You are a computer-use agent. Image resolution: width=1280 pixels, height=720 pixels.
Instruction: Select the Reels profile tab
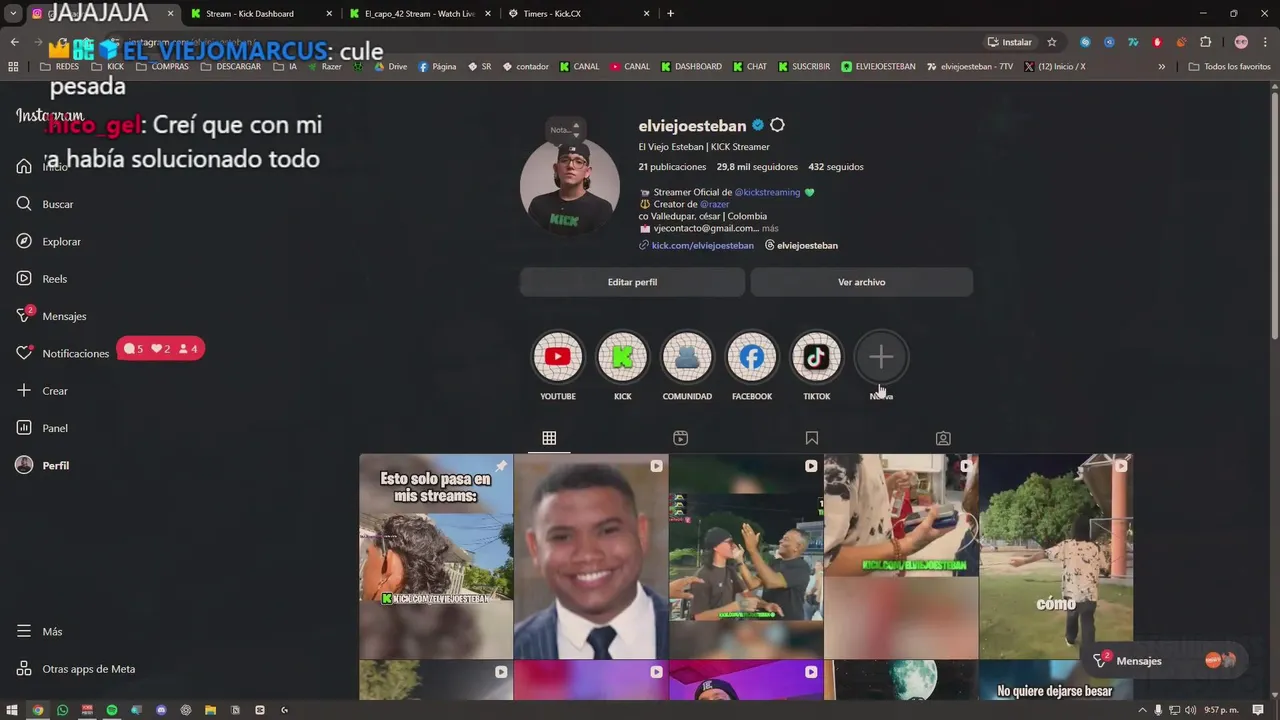(680, 438)
